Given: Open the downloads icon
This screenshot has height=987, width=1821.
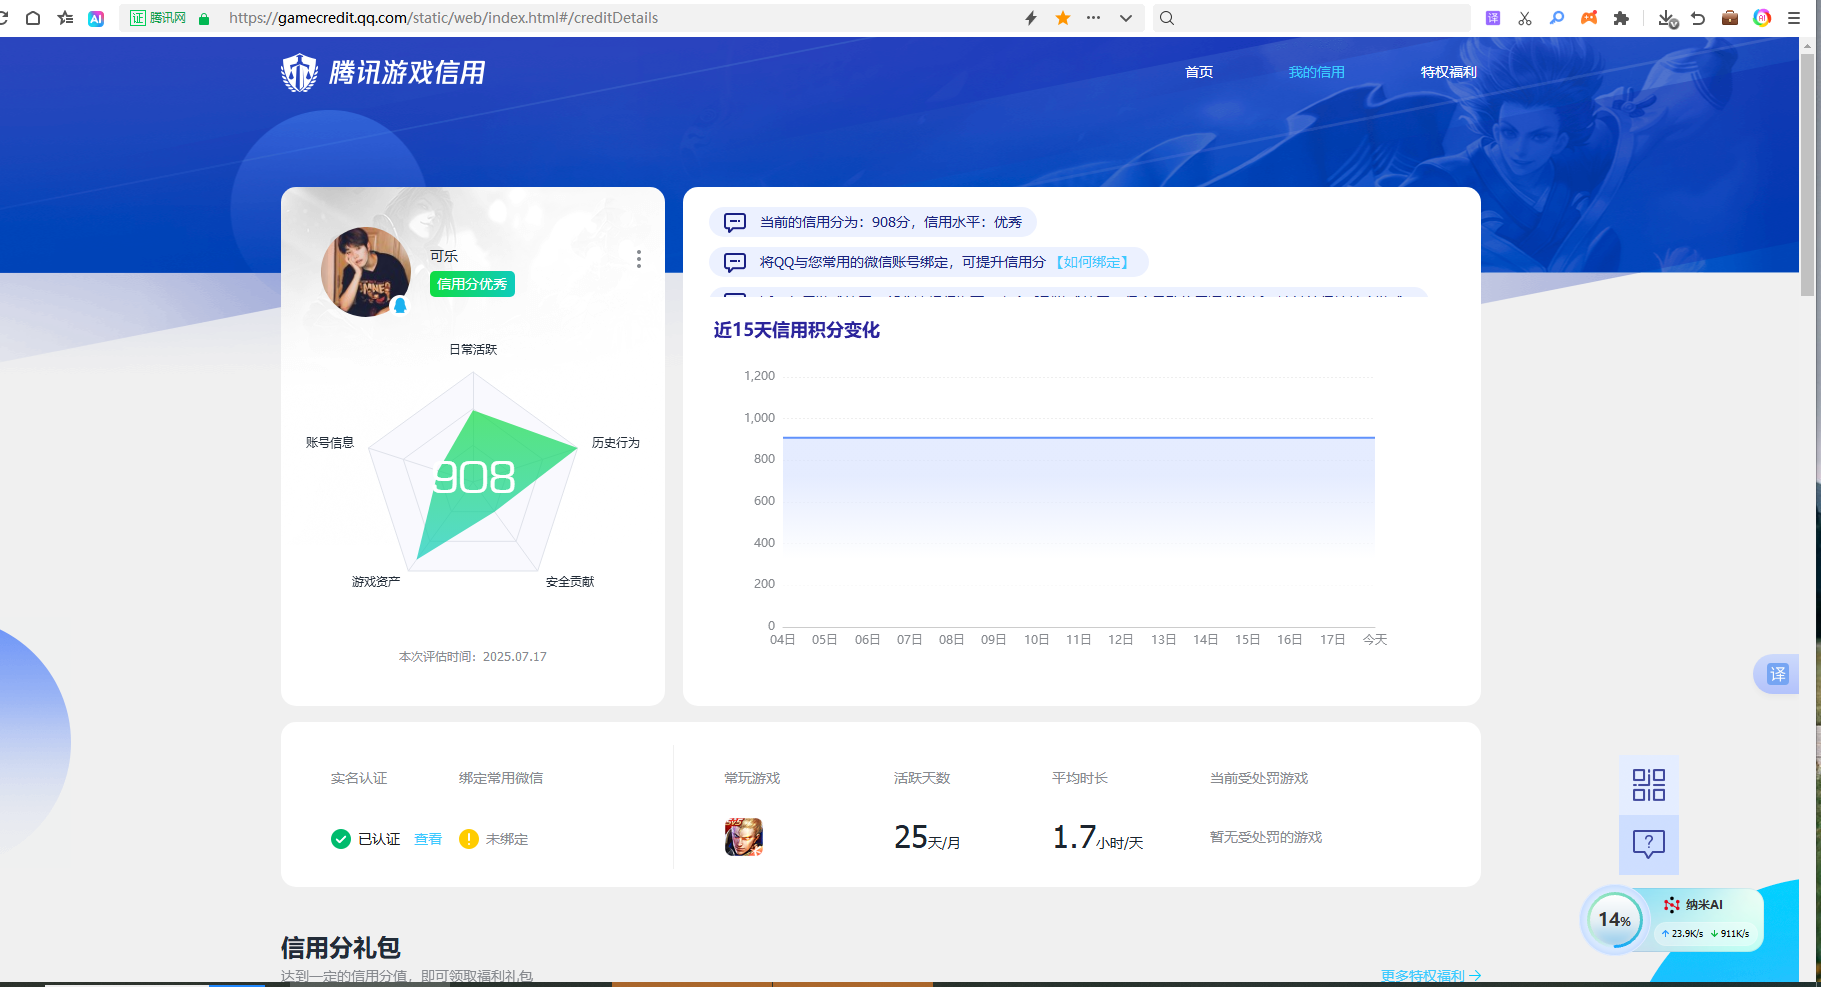Looking at the screenshot, I should 1667,18.
